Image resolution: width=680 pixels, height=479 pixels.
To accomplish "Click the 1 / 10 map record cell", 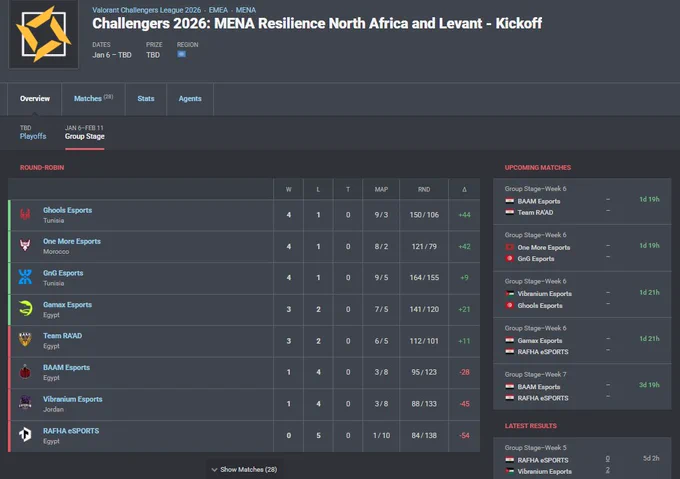I will [381, 435].
